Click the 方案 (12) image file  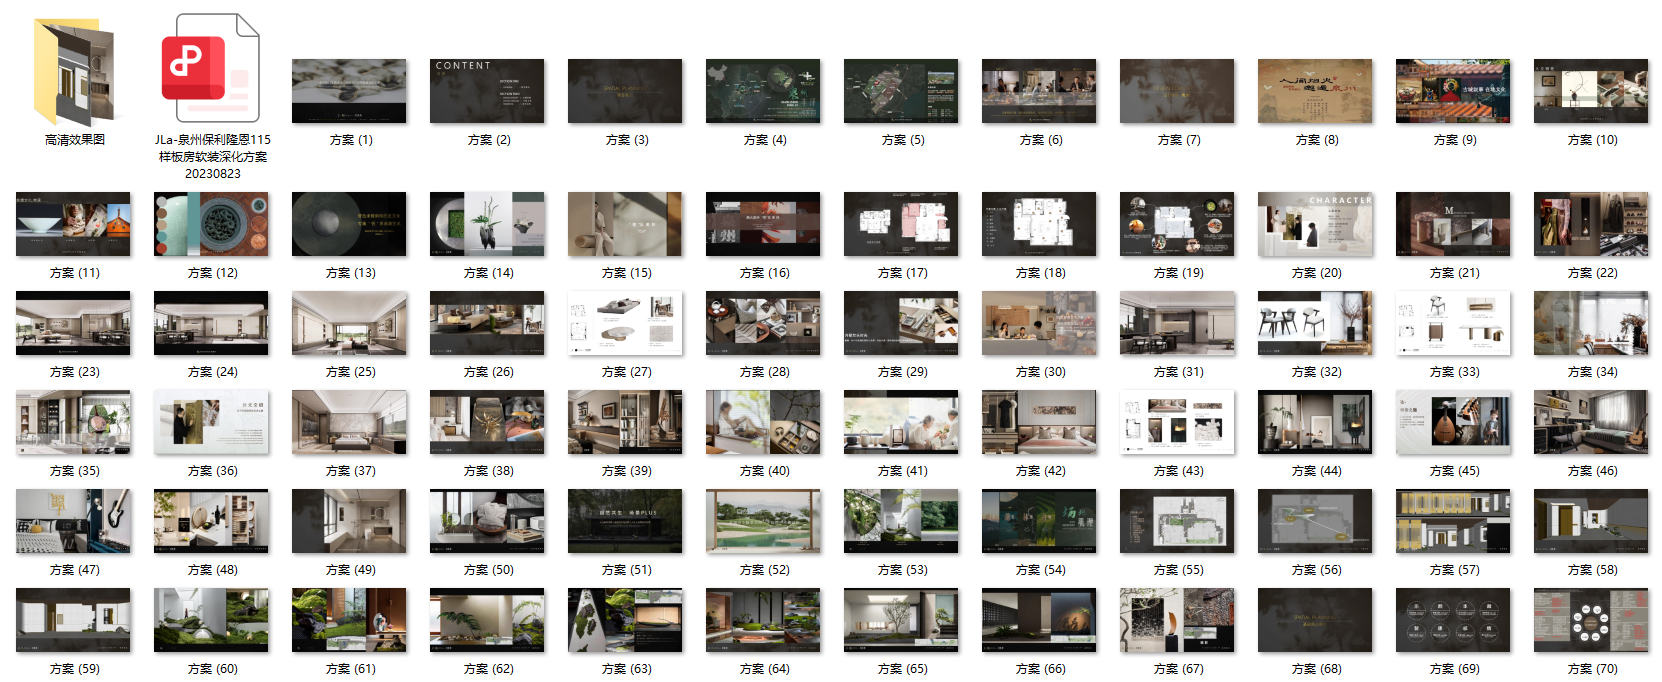tap(211, 224)
